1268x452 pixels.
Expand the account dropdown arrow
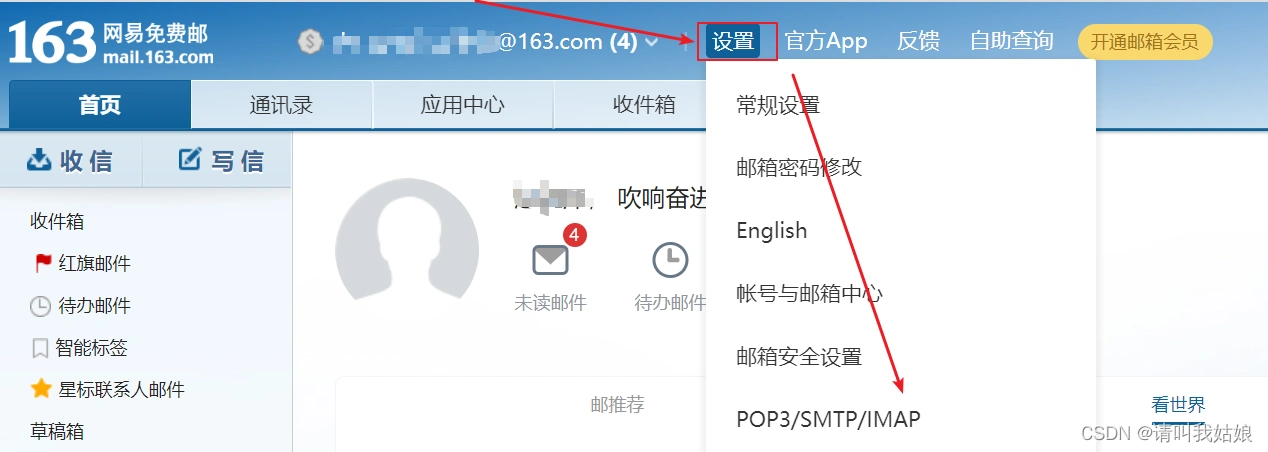pos(652,42)
